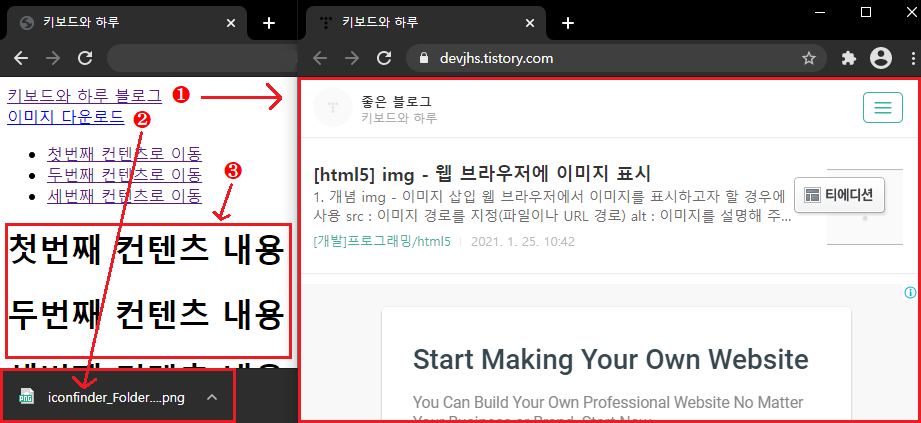This screenshot has width=921, height=423.
Task: Open new tab in left browser window
Action: click(x=268, y=23)
